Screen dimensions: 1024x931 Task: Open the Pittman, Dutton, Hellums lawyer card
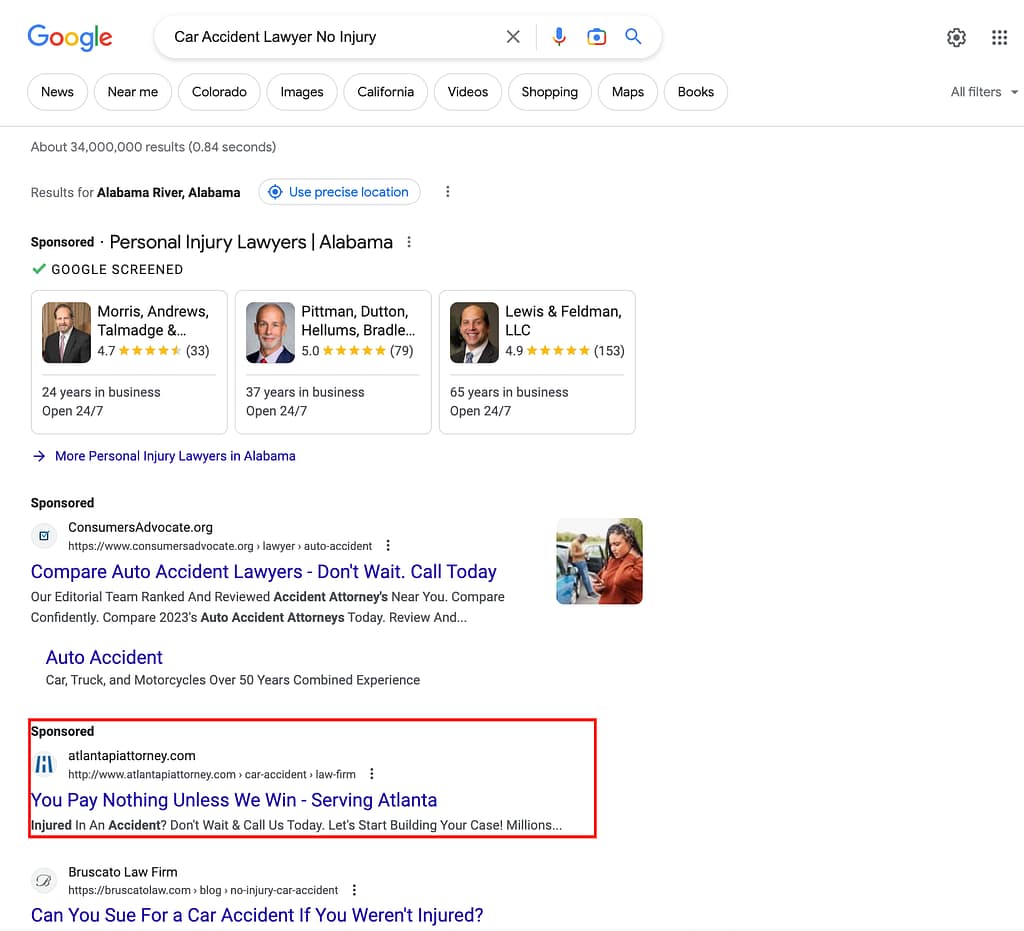pyautogui.click(x=333, y=362)
